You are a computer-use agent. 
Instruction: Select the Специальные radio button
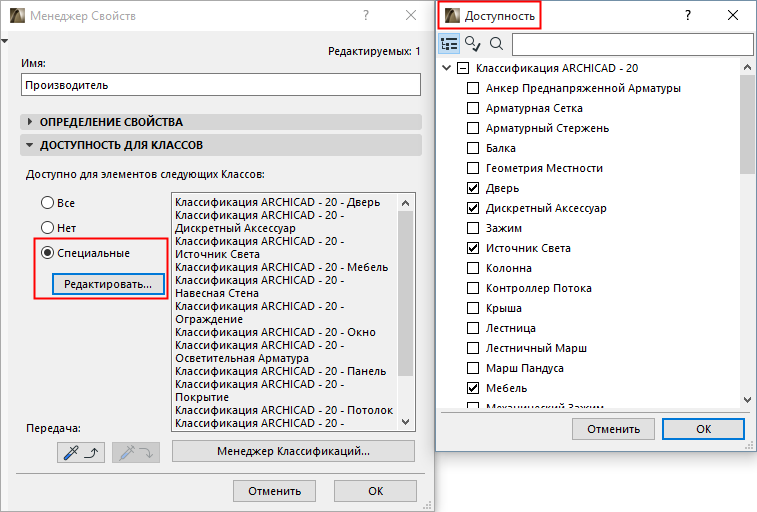47,253
